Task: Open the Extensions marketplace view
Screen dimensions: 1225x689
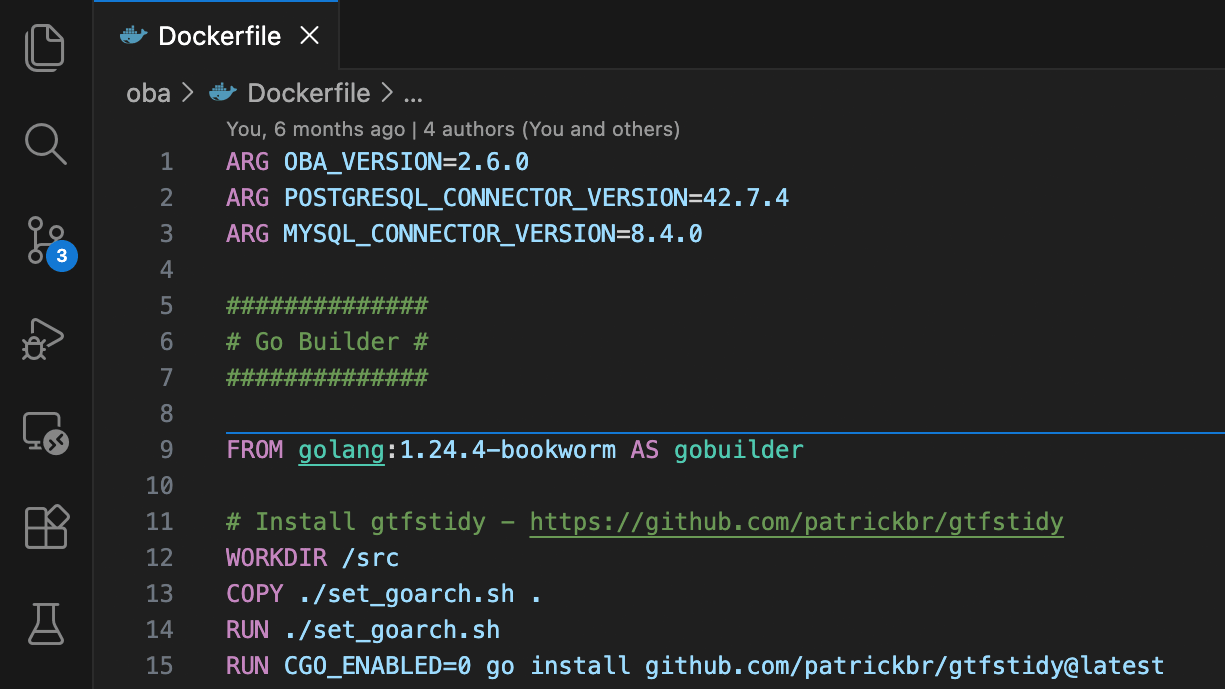Action: pos(45,527)
